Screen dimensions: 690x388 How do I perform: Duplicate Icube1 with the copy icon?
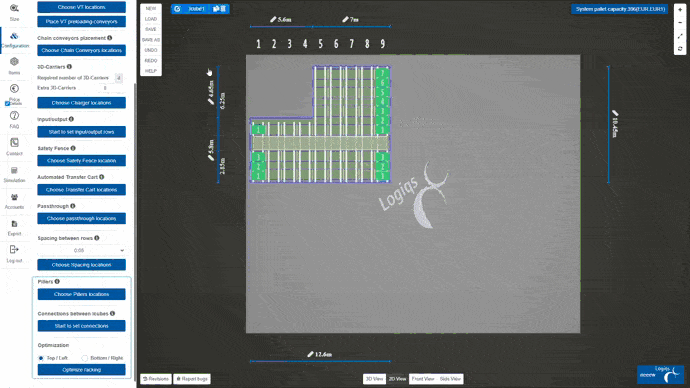[x=216, y=8]
